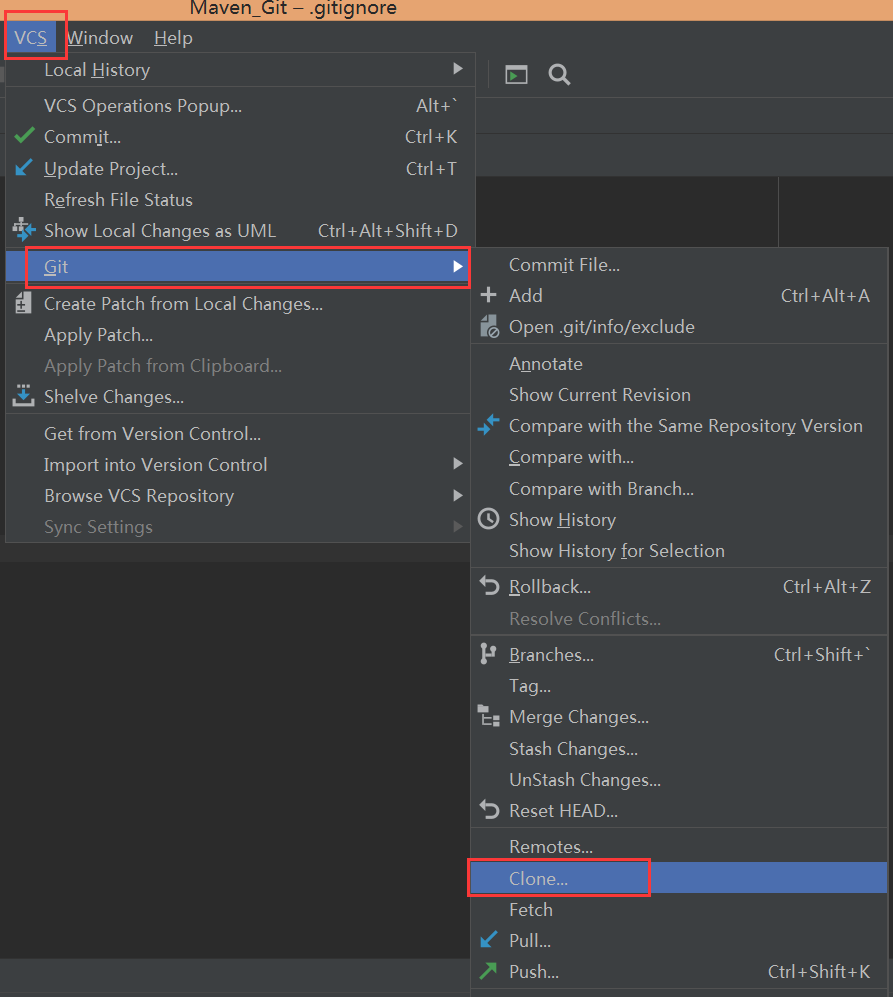Choose Commit from the VCS menu
Viewport: 893px width, 997px height.
(x=240, y=137)
